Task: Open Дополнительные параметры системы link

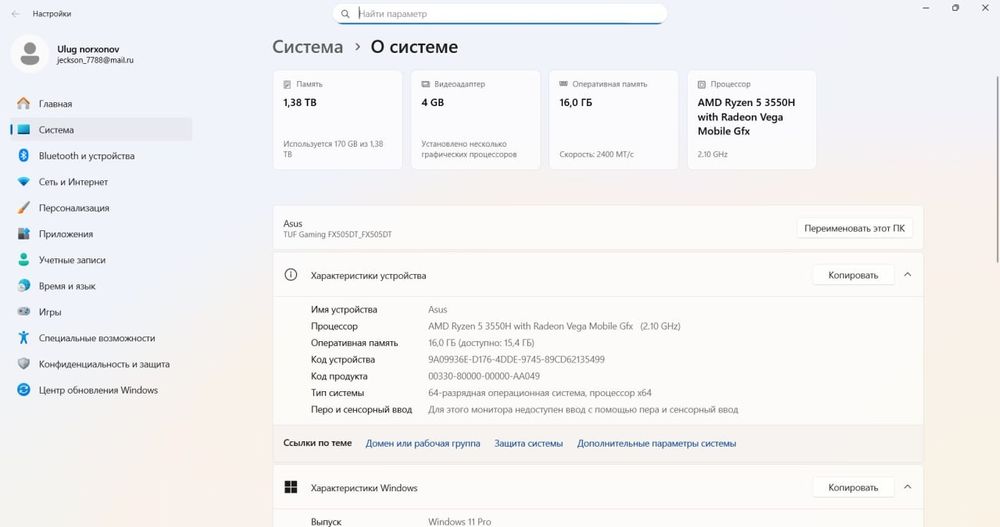Action: pyautogui.click(x=656, y=443)
